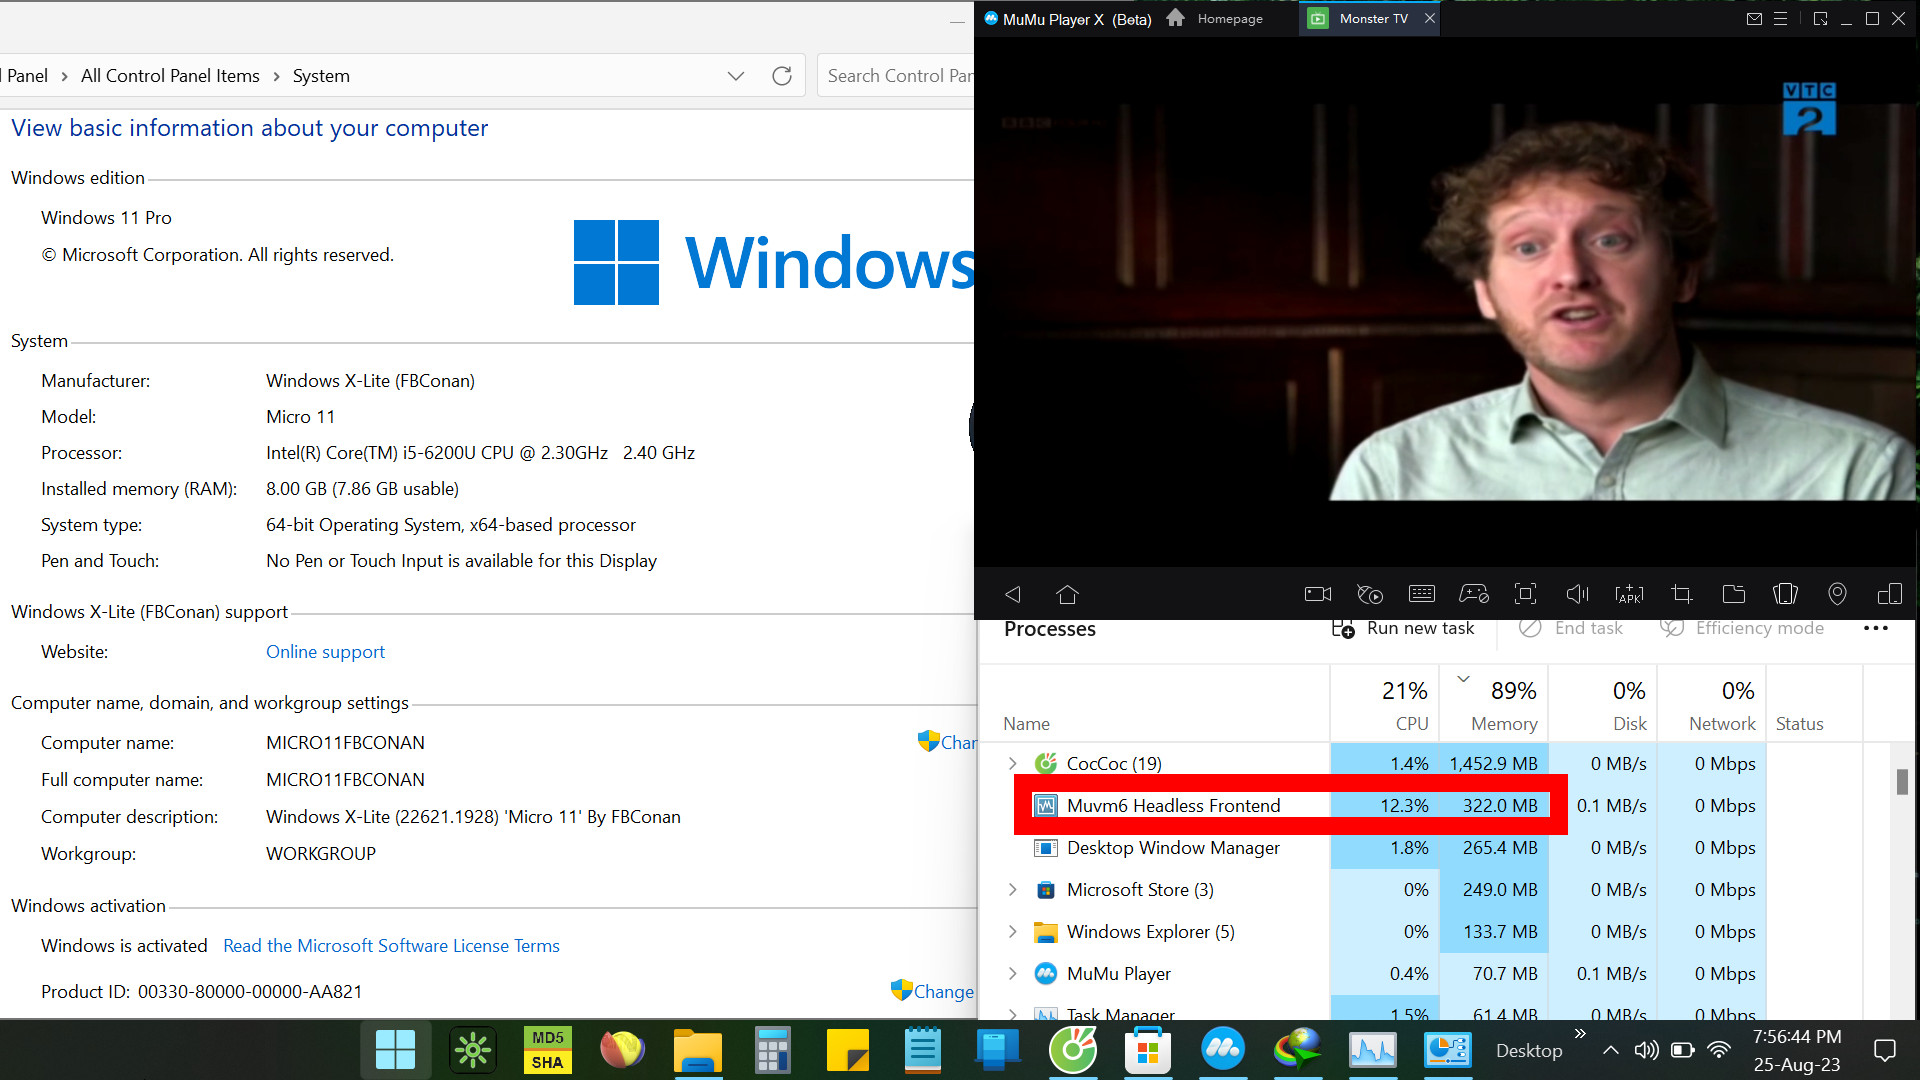This screenshot has height=1080, width=1920.
Task: Open the MuMu virtual location pin icon
Action: [x=1837, y=594]
